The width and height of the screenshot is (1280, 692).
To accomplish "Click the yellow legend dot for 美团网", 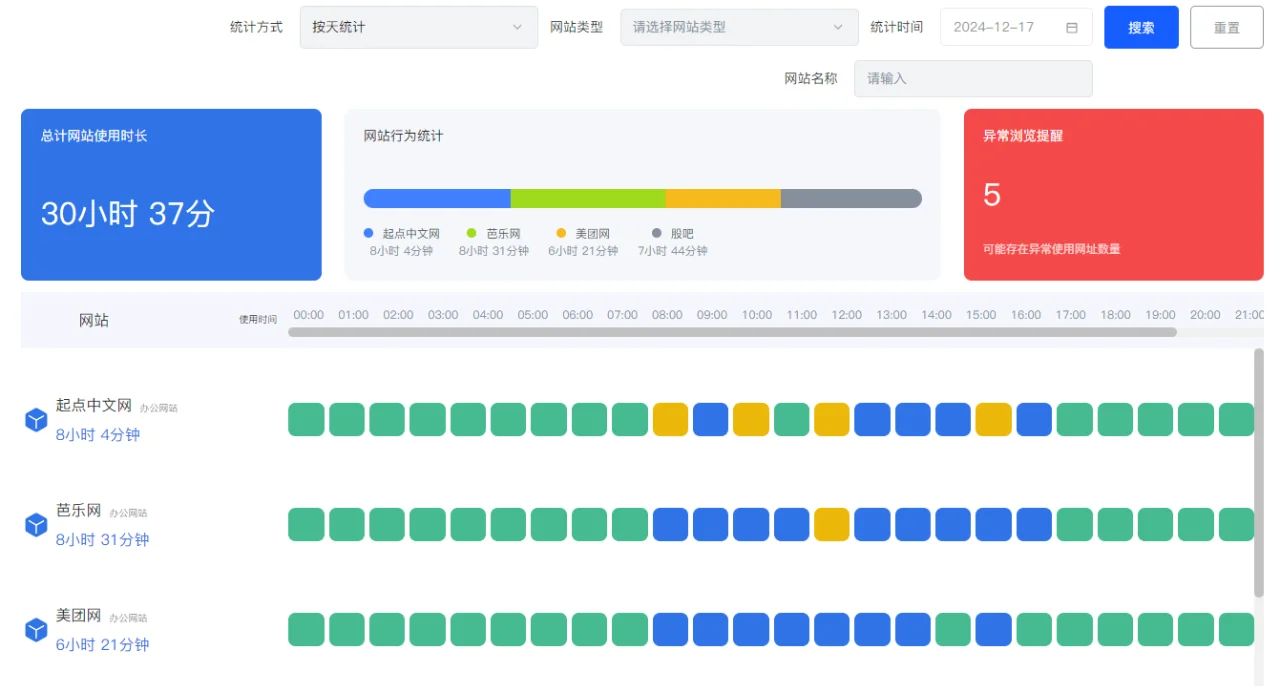I will click(x=561, y=233).
